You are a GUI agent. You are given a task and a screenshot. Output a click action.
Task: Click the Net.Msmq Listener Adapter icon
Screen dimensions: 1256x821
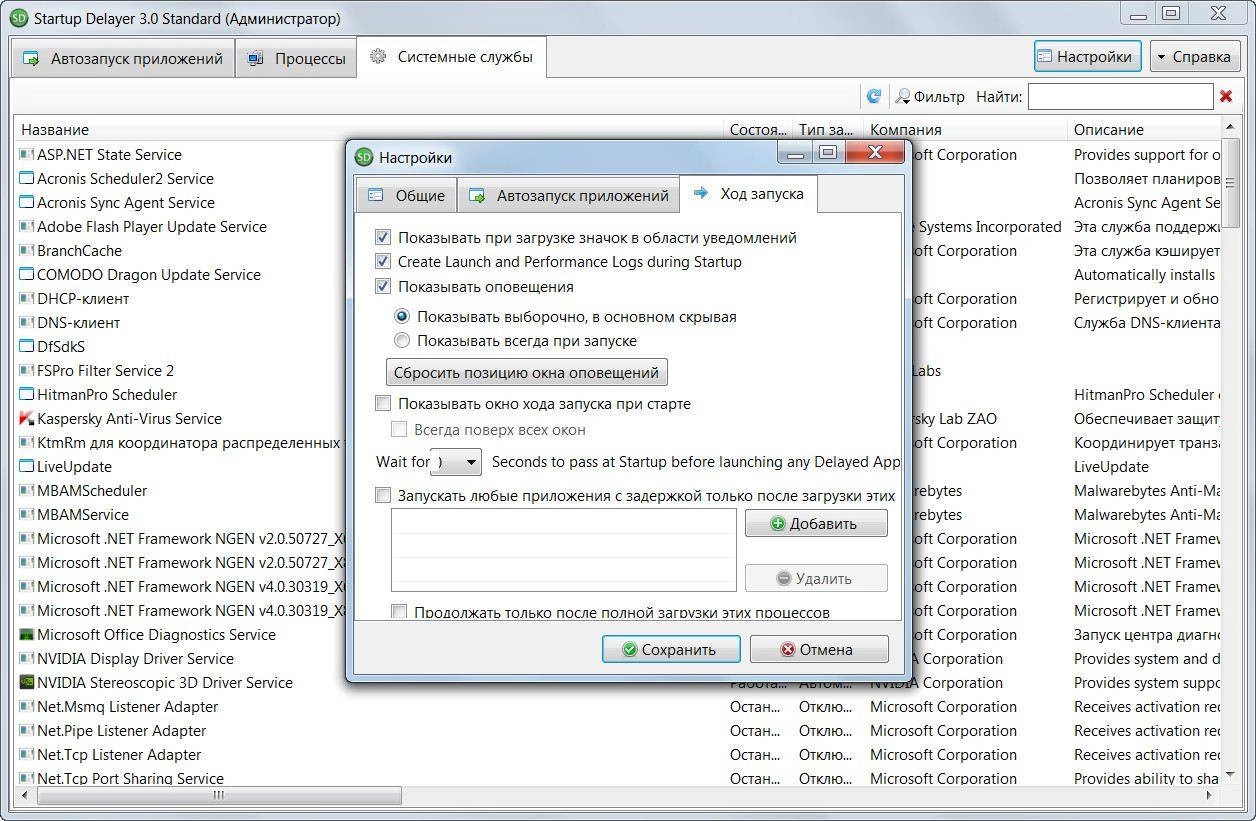pos(27,707)
